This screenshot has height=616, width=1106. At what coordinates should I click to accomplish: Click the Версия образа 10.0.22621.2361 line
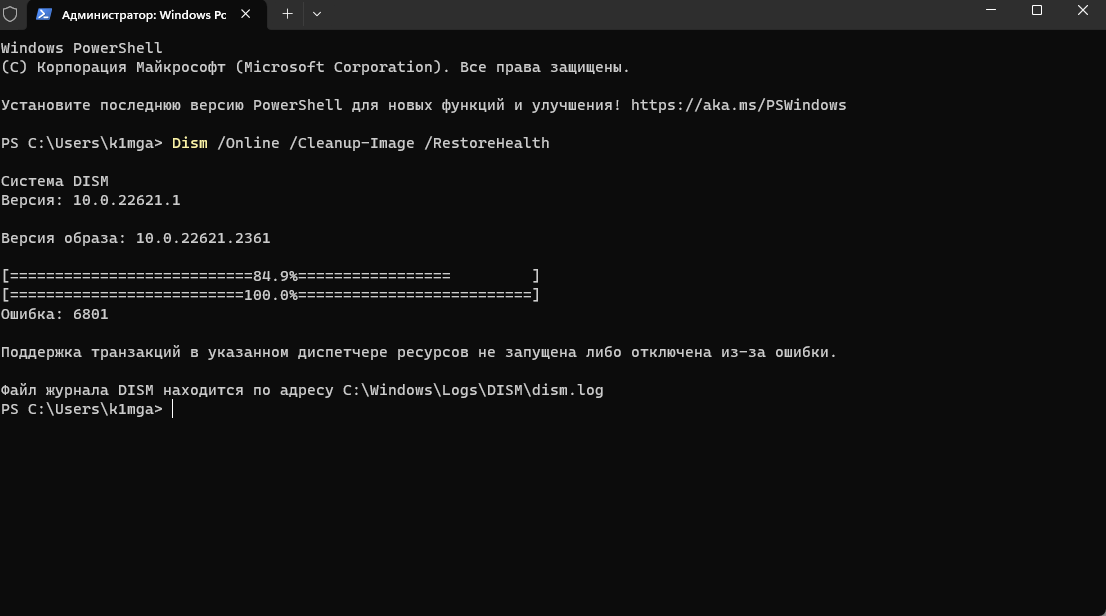[135, 238]
